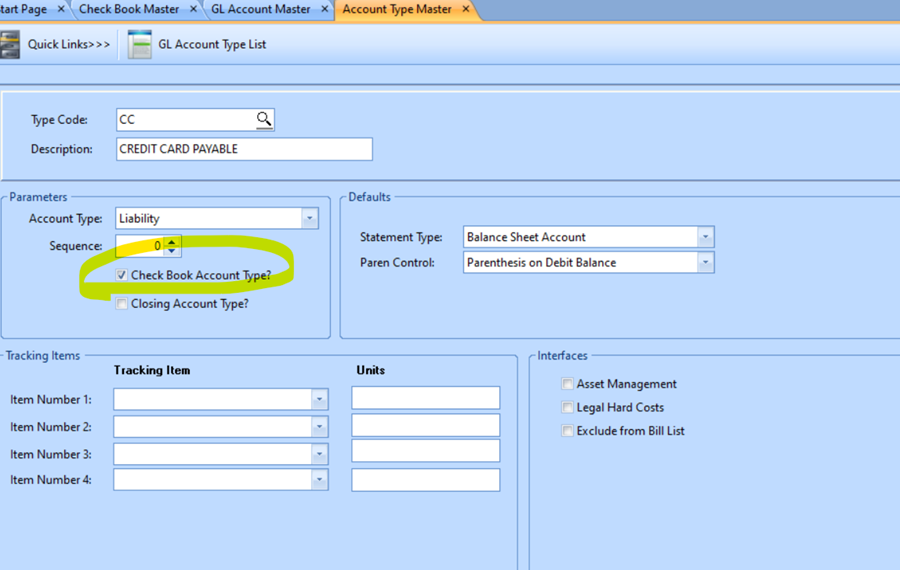Click the Type Code search magnifier
900x570 pixels.
point(263,120)
